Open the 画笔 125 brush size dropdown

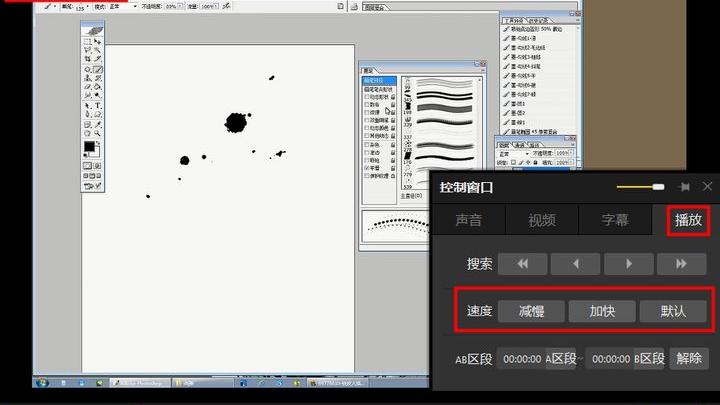click(x=88, y=6)
